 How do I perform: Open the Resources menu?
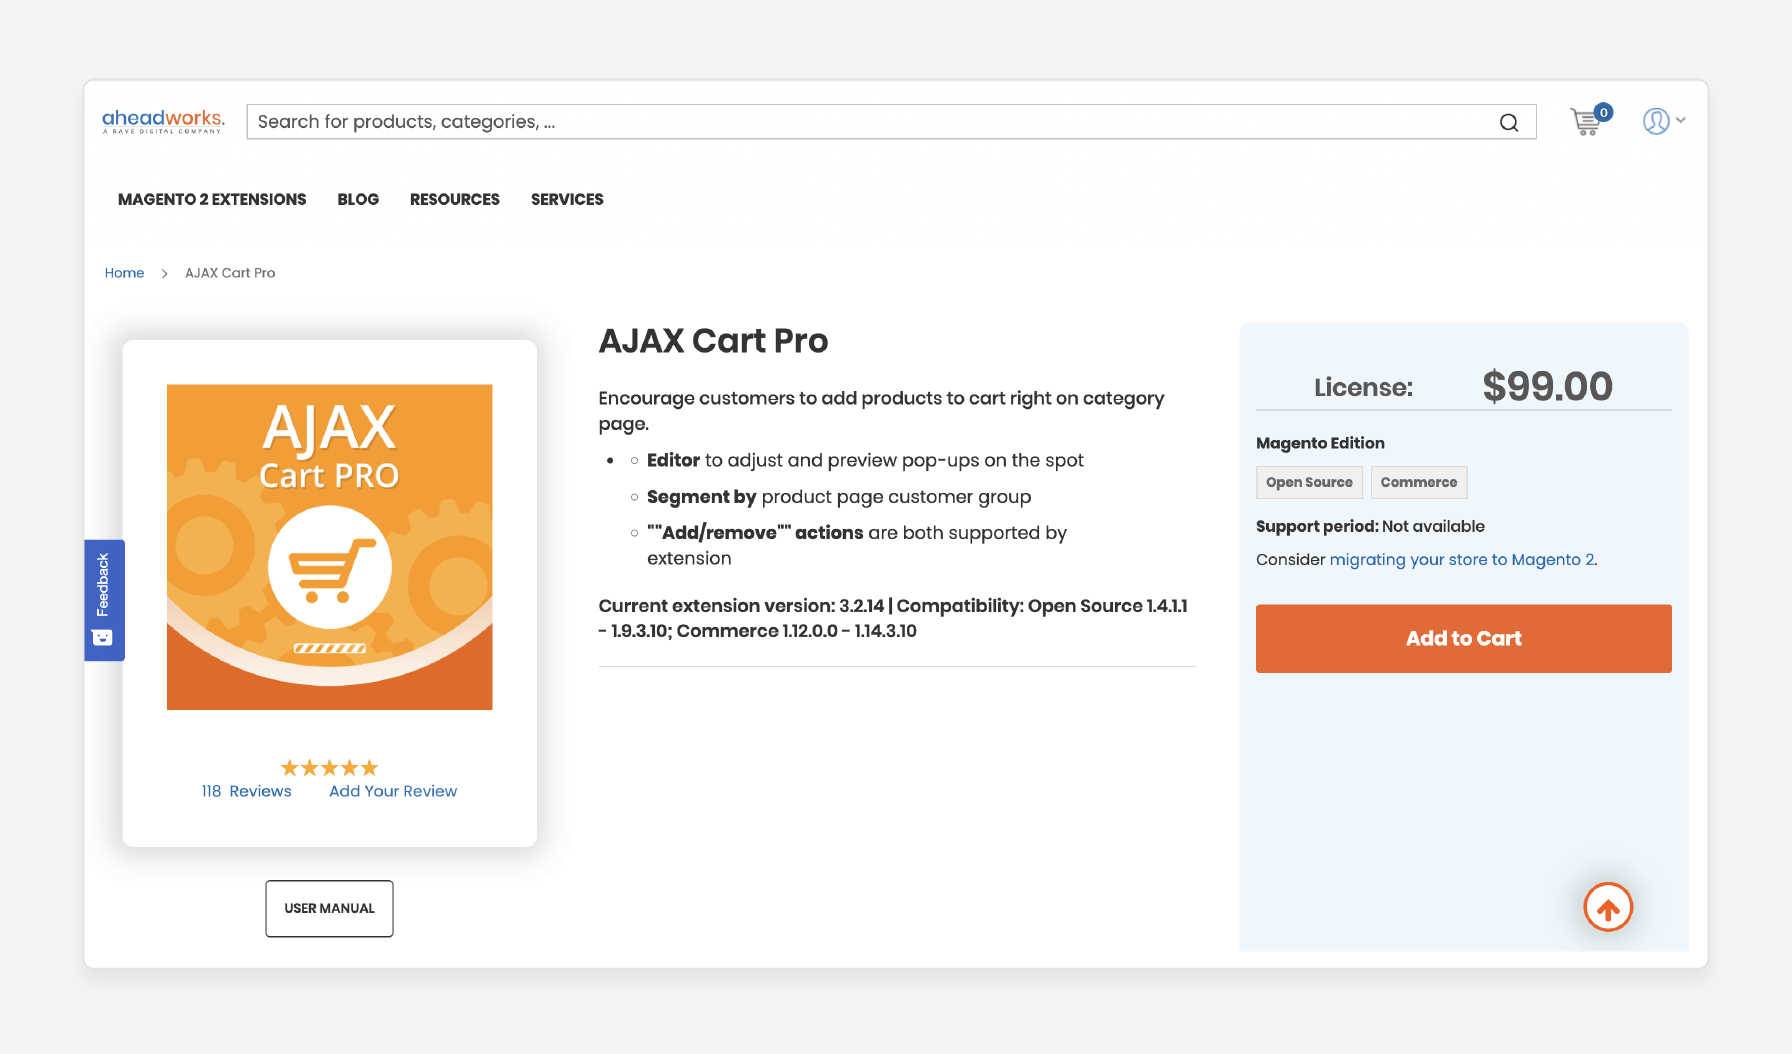[x=455, y=199]
